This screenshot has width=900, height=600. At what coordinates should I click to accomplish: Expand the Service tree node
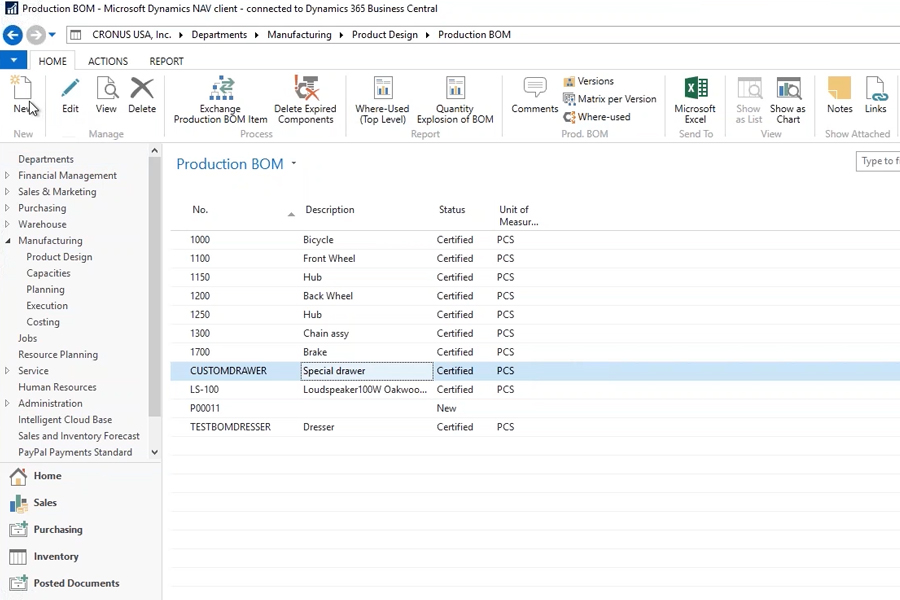[7, 371]
